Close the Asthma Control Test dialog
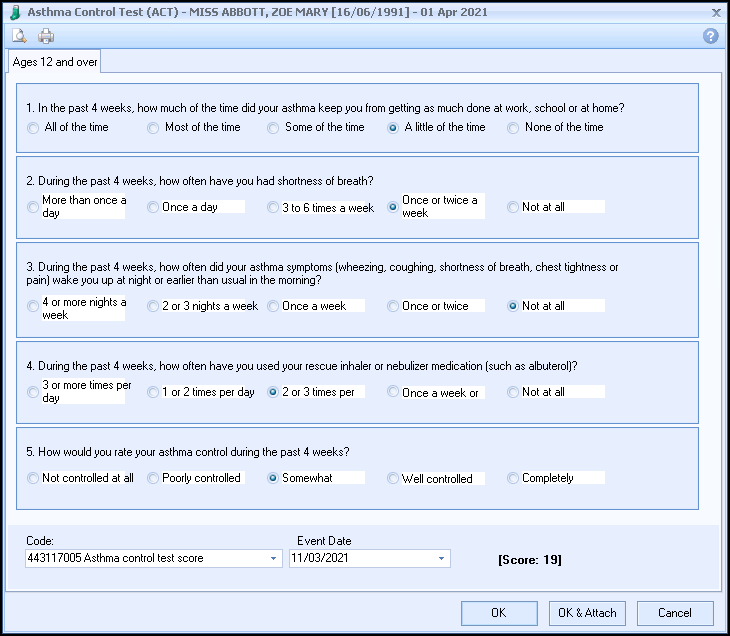730x636 pixels. pos(716,13)
